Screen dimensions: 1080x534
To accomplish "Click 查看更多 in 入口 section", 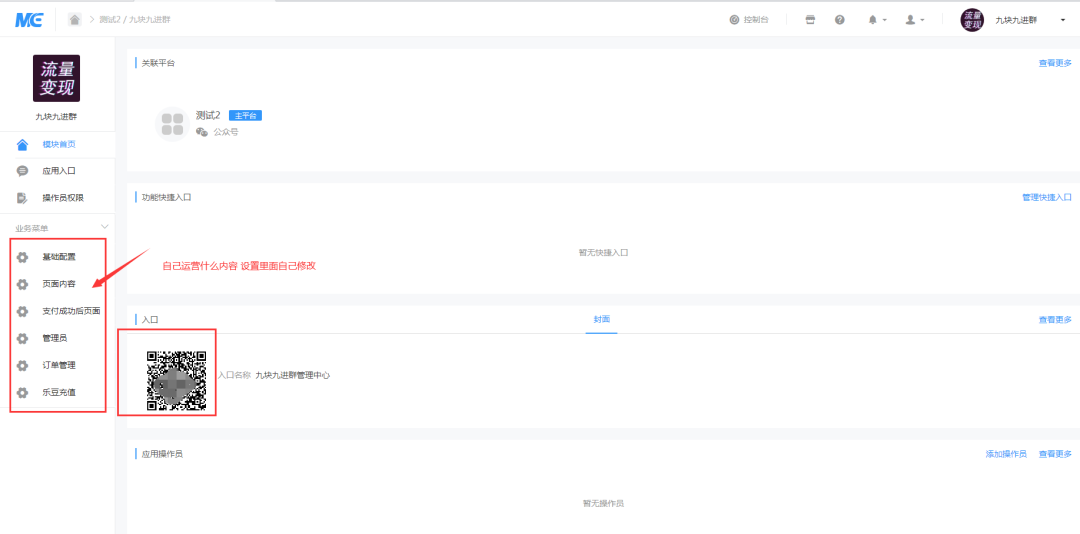I will pyautogui.click(x=1055, y=320).
